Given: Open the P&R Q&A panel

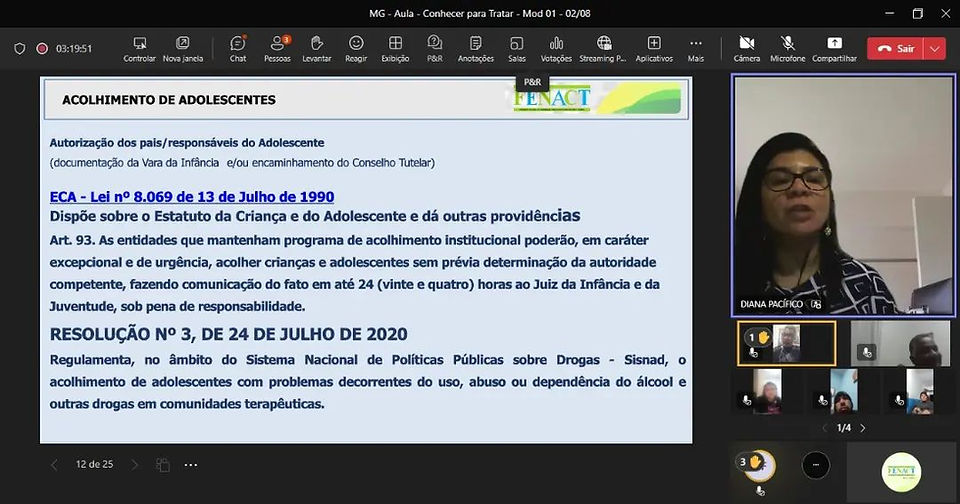Looking at the screenshot, I should pos(435,49).
